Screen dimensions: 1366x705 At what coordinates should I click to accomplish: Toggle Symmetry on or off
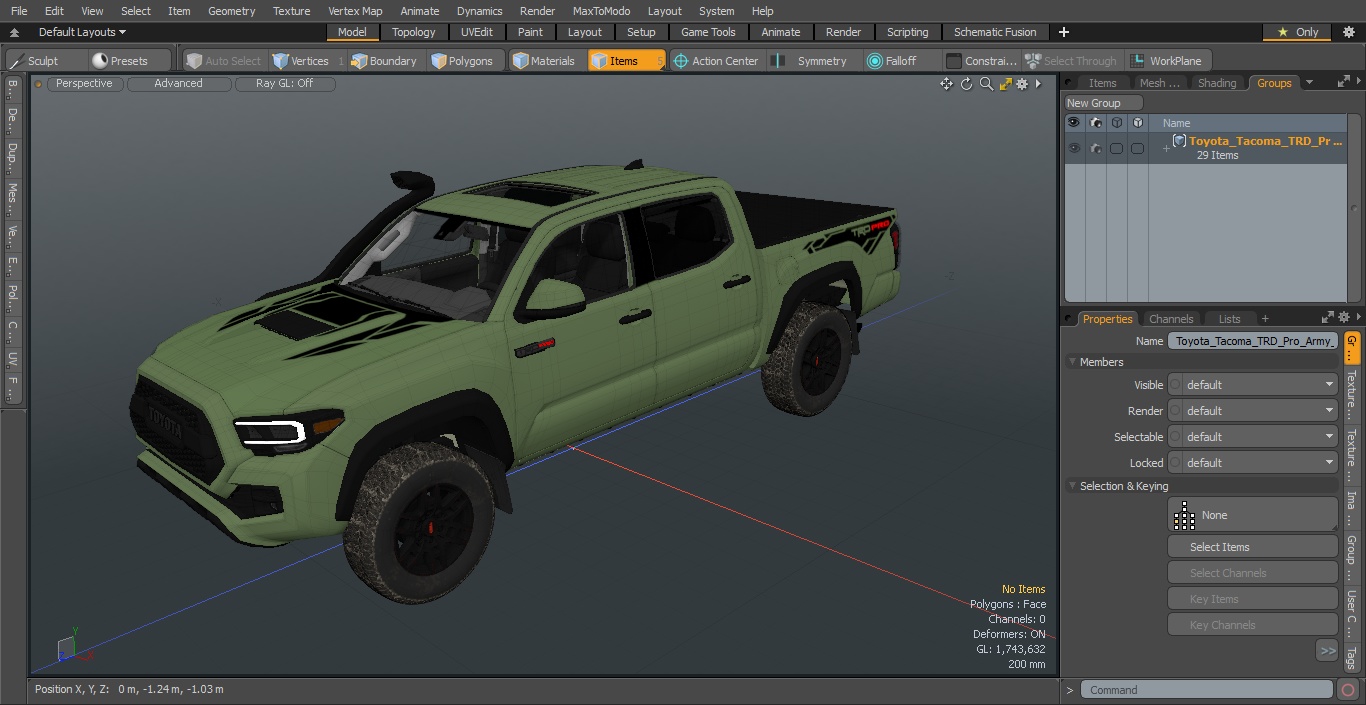pyautogui.click(x=811, y=61)
